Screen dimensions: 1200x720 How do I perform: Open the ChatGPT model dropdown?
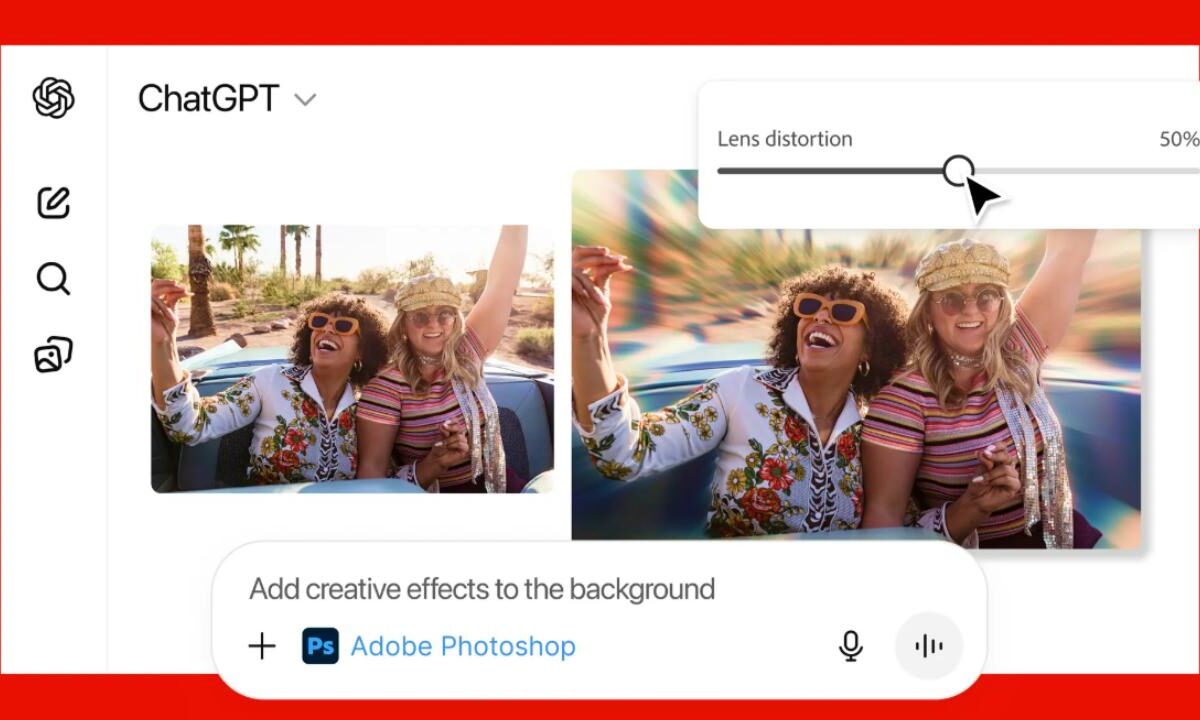pyautogui.click(x=228, y=99)
